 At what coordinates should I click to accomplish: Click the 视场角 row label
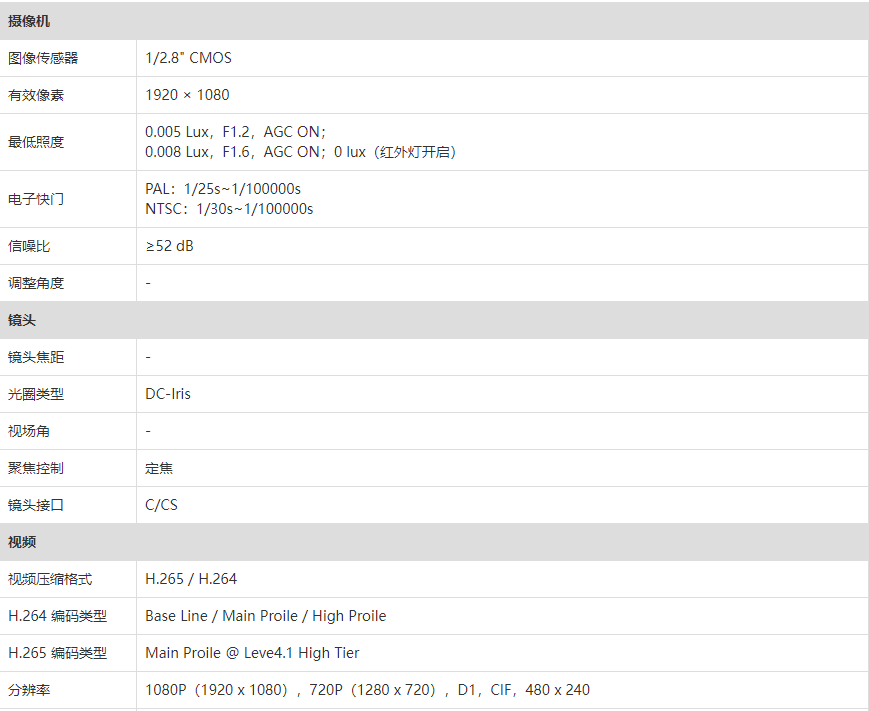pos(29,431)
